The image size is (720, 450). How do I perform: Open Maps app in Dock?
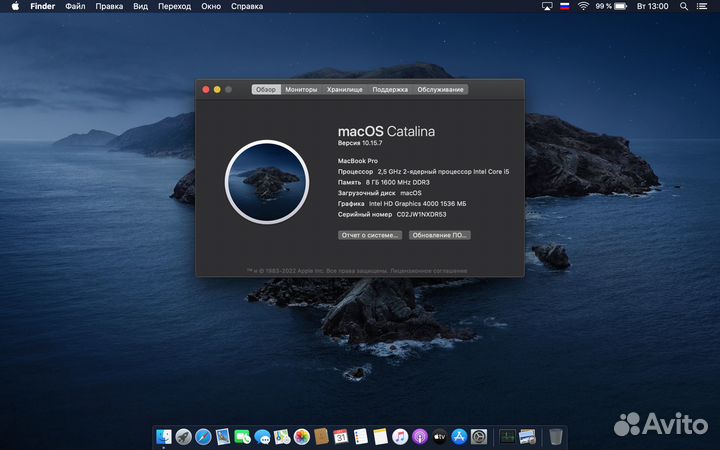(282, 436)
